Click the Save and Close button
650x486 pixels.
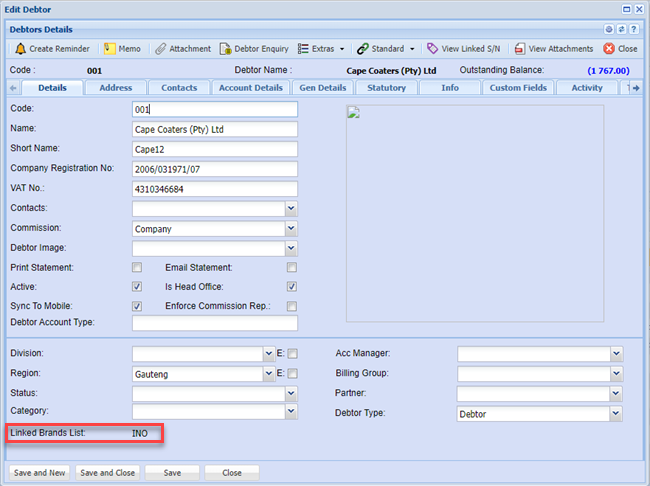coord(107,473)
